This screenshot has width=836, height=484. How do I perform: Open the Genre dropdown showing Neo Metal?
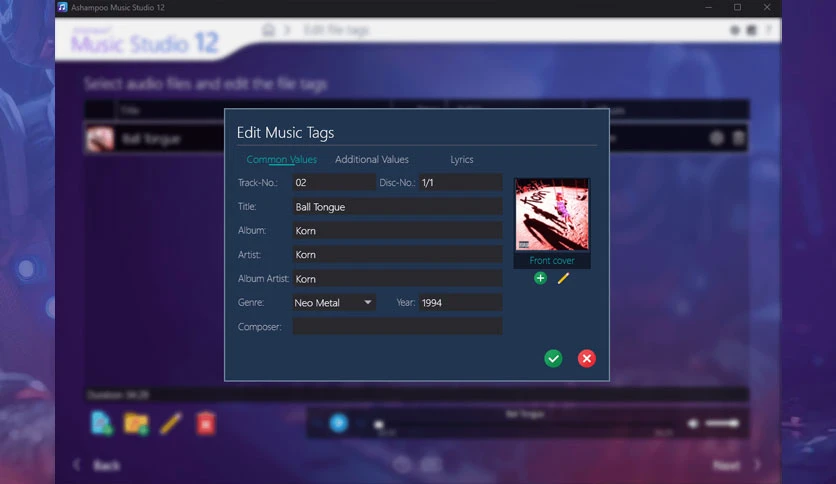[x=334, y=302]
